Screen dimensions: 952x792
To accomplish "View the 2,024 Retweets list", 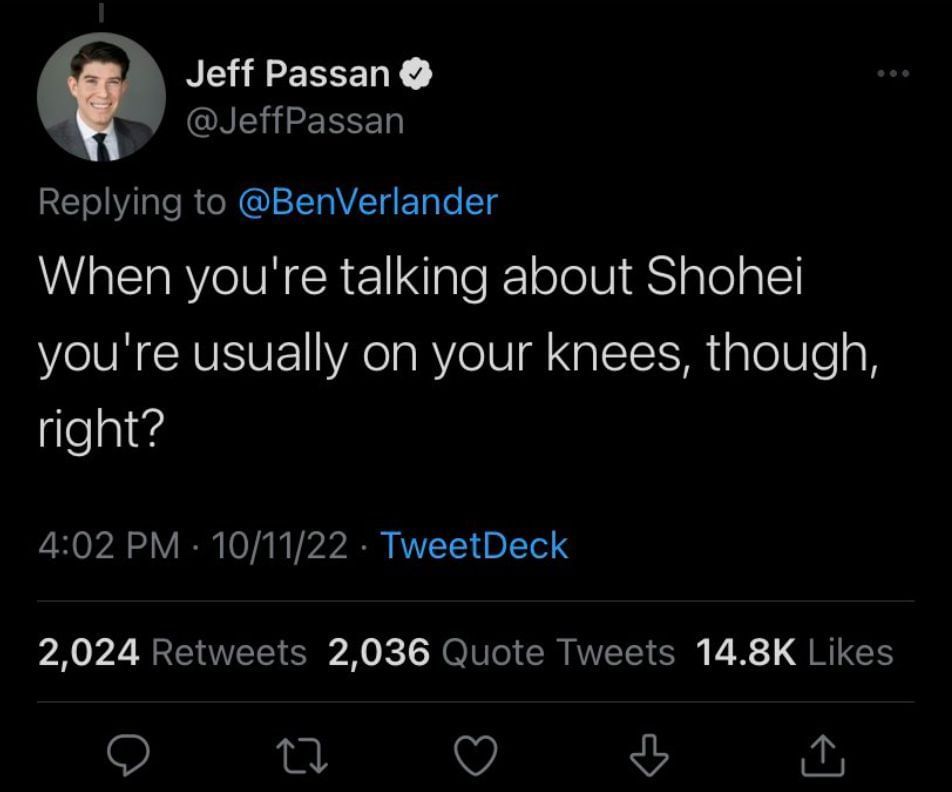I will pos(172,652).
